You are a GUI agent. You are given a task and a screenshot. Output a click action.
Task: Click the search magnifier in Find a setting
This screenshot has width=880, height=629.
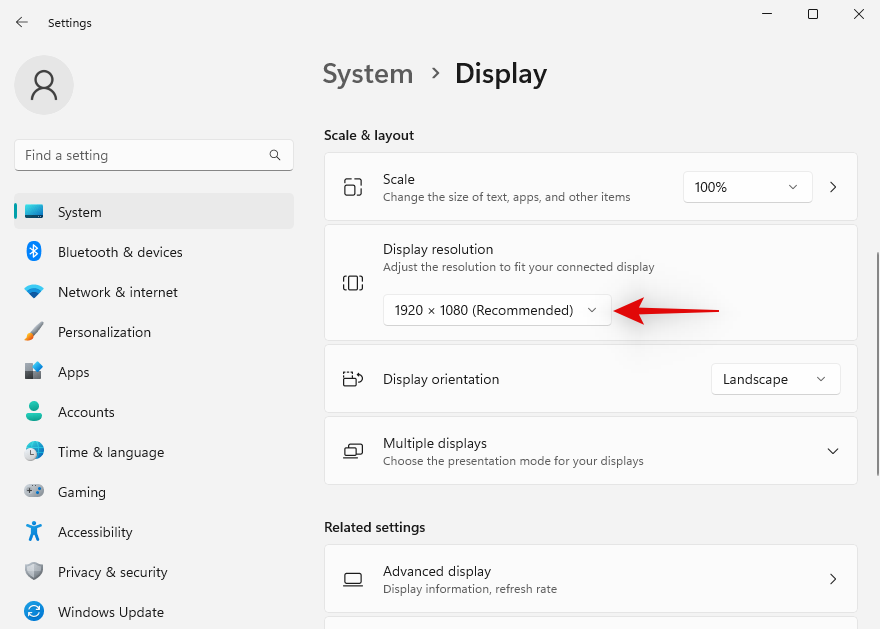[x=274, y=155]
